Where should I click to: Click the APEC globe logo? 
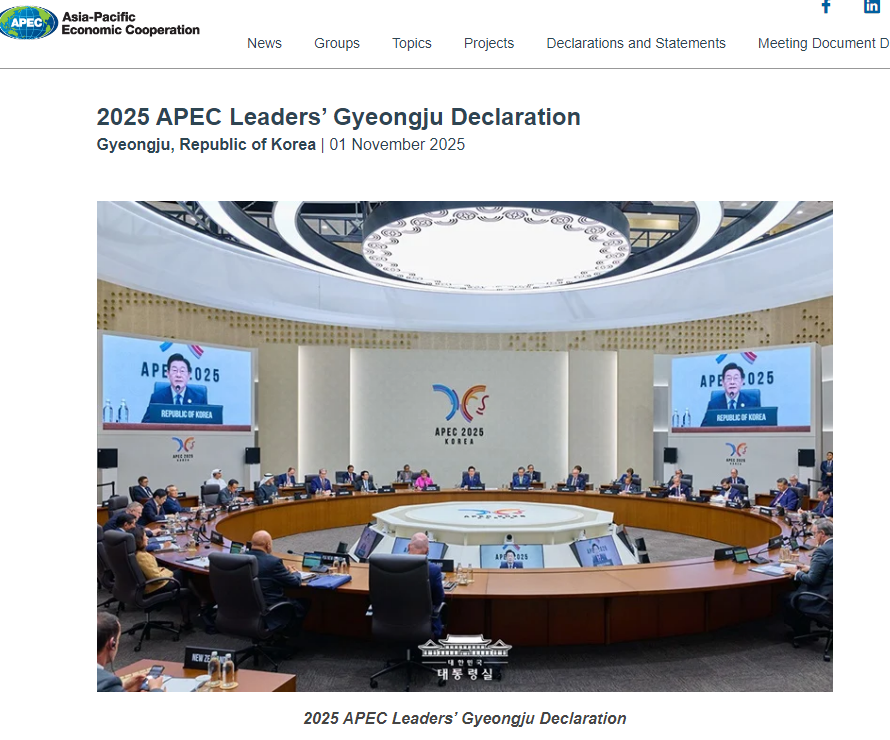29,23
